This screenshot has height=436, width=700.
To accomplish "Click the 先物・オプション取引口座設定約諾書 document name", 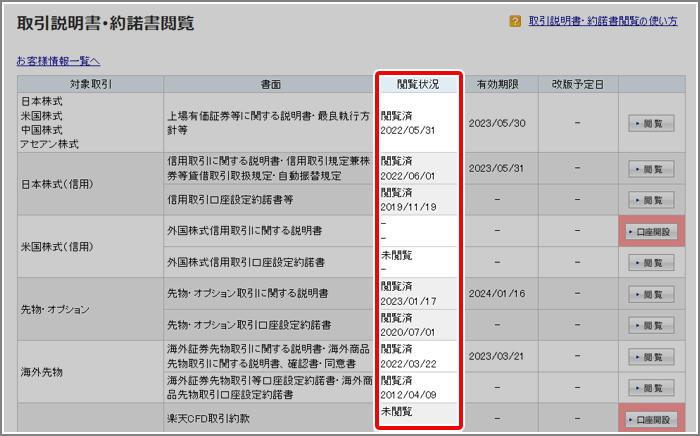I will (x=249, y=325).
